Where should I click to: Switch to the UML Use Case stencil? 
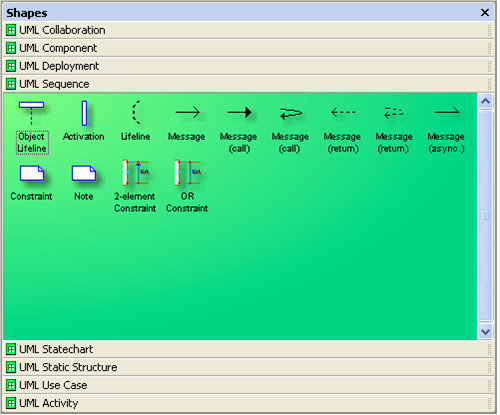point(249,385)
